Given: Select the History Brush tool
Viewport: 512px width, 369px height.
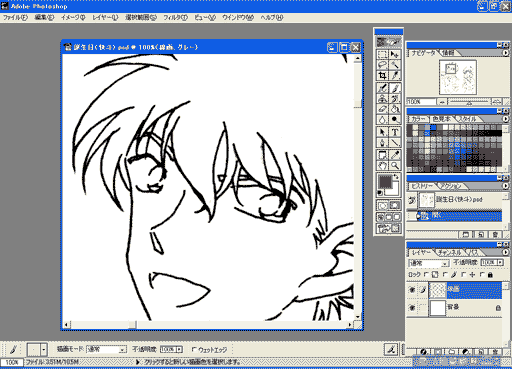Looking at the screenshot, I should [x=395, y=98].
